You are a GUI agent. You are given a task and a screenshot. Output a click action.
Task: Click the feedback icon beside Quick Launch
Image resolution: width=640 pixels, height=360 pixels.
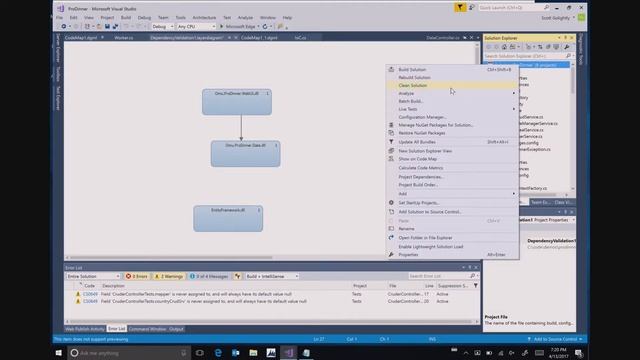tap(471, 7)
